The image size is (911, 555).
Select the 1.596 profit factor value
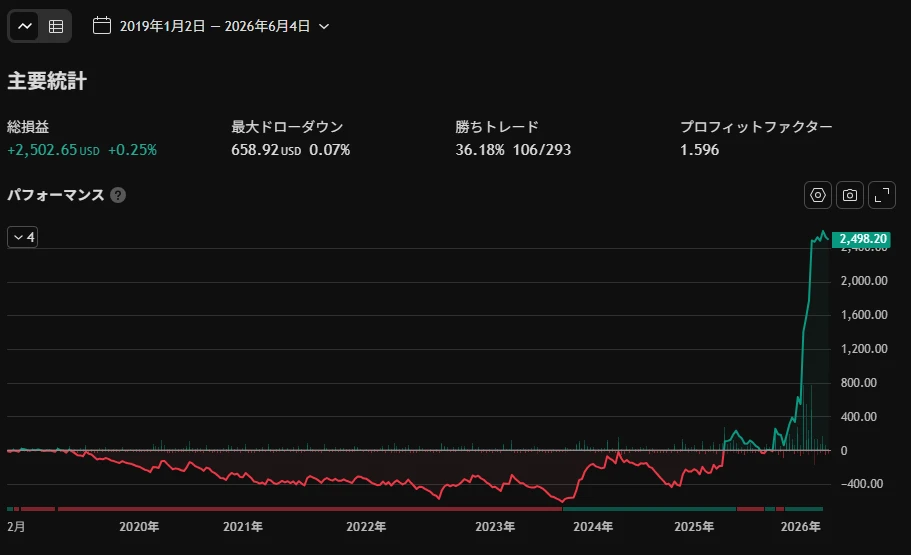click(x=700, y=150)
